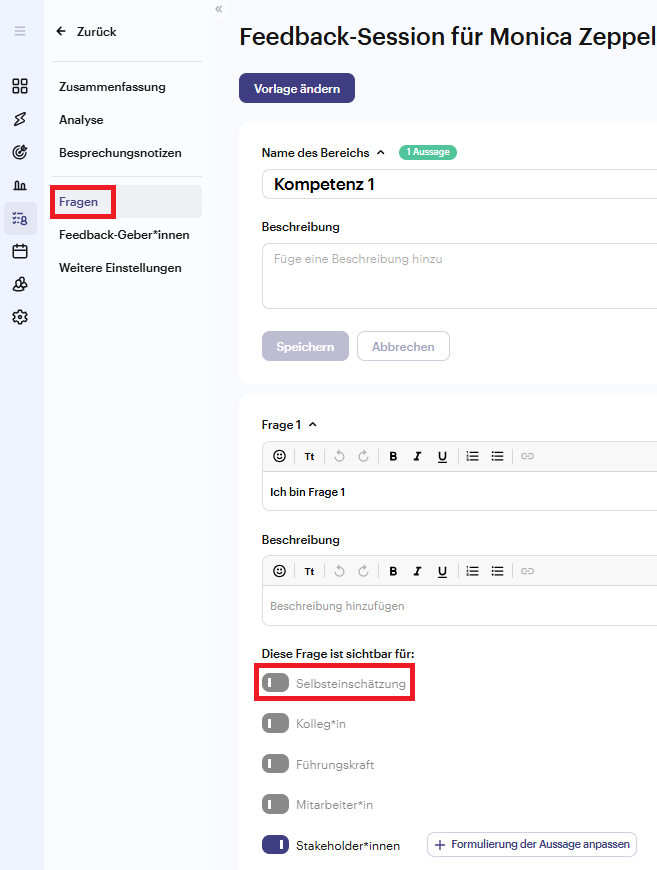Open the dashboard grid icon in sidebar

point(20,86)
